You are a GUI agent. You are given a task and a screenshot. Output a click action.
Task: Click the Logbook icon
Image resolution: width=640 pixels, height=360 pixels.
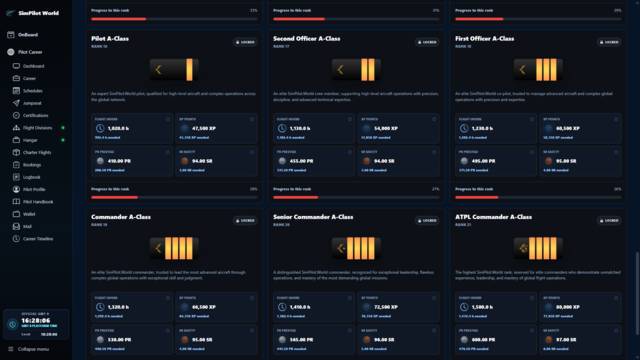(x=16, y=177)
